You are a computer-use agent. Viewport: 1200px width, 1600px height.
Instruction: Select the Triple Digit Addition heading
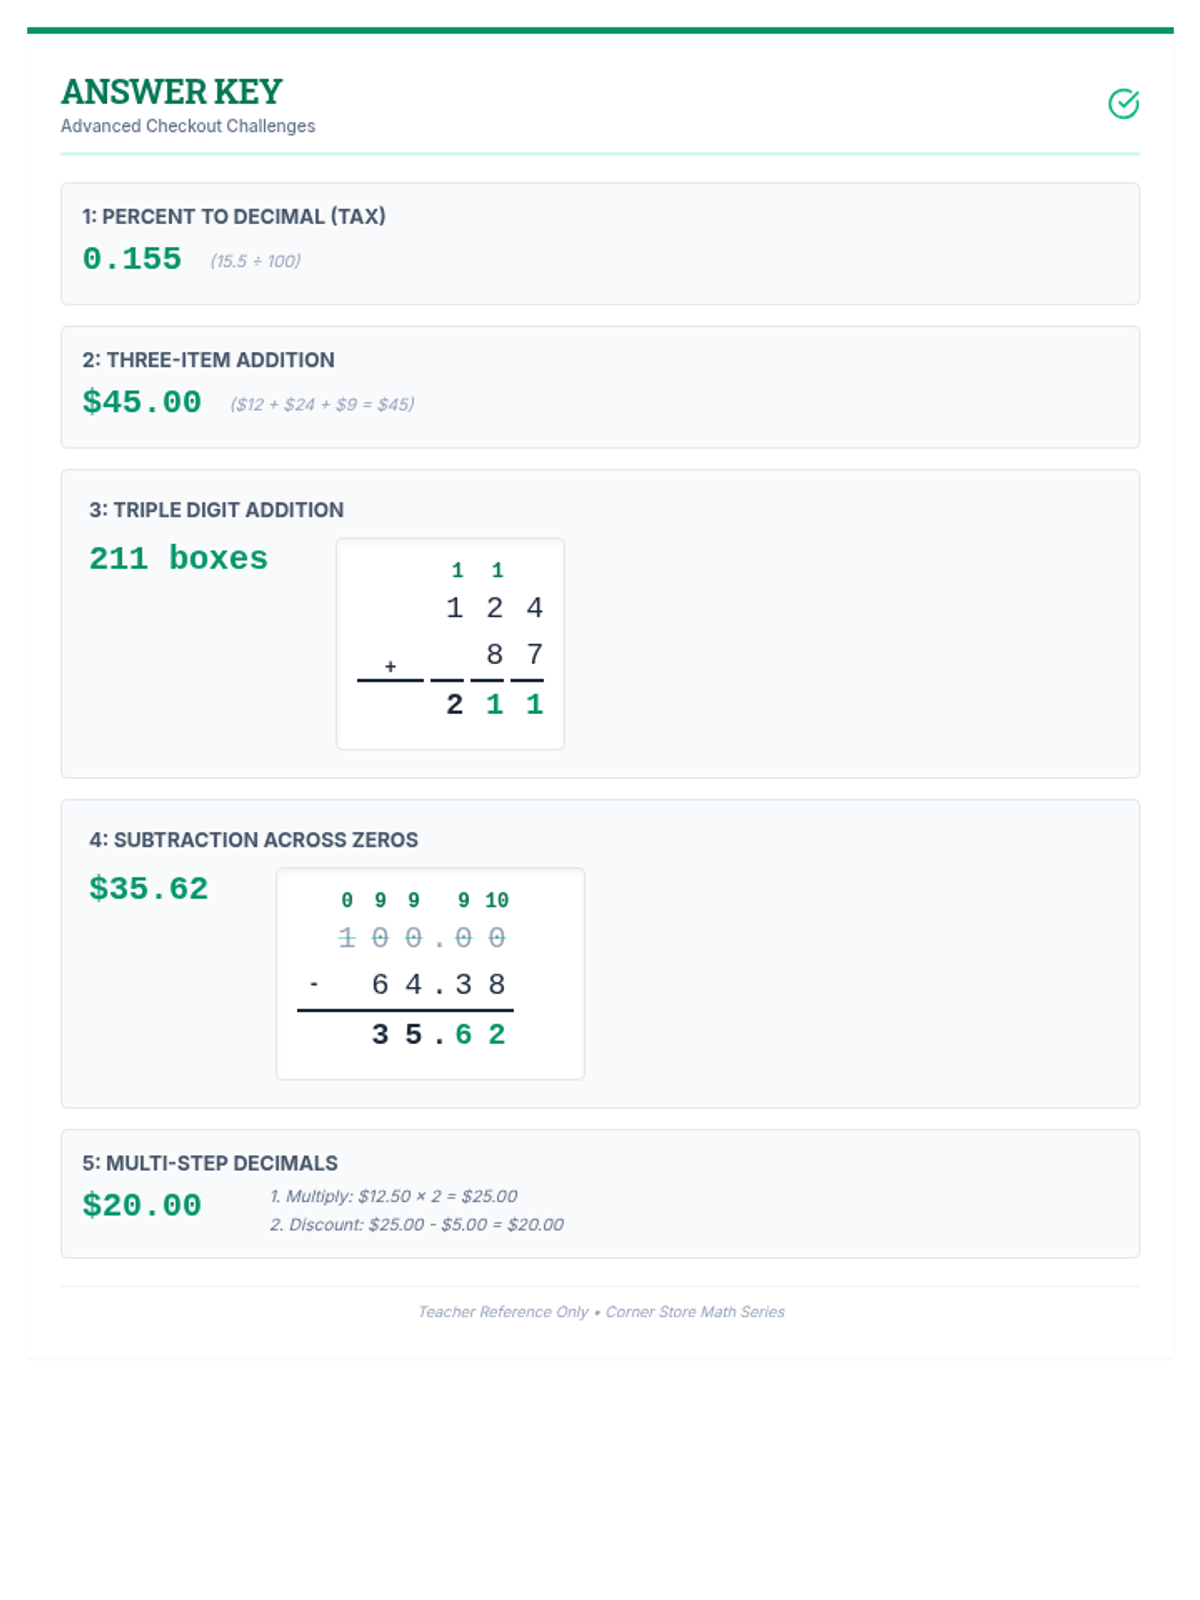(x=216, y=510)
